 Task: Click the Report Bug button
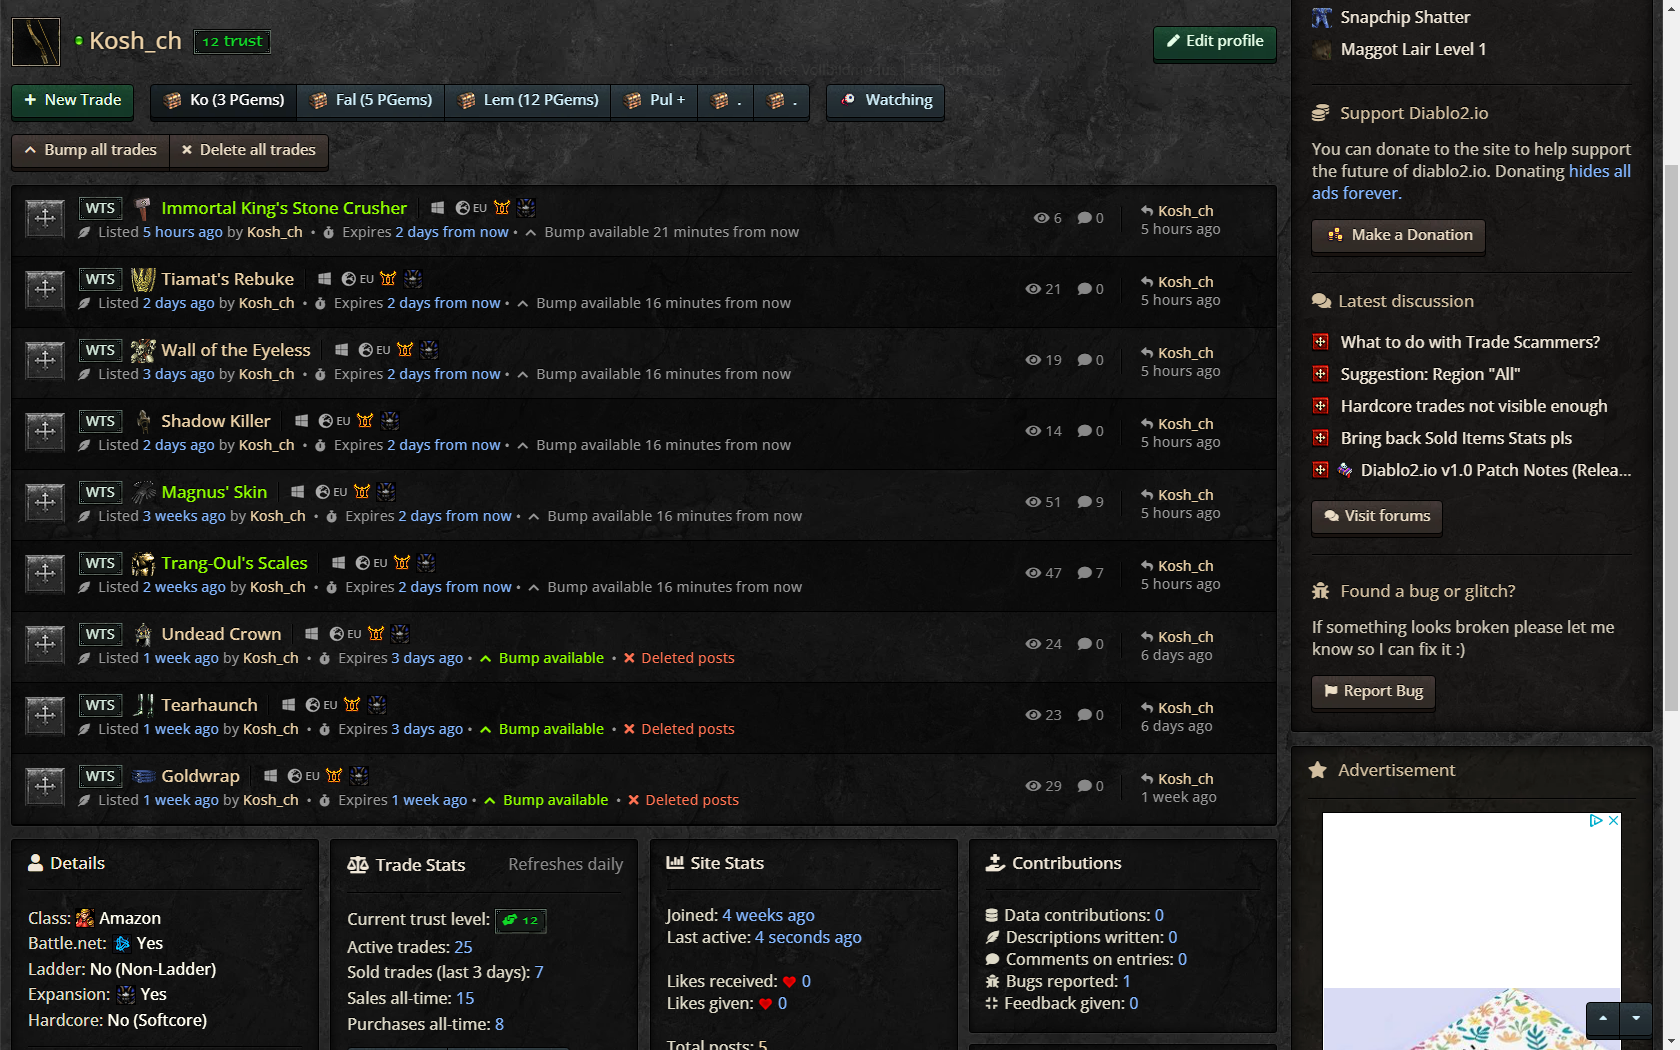click(x=1373, y=691)
